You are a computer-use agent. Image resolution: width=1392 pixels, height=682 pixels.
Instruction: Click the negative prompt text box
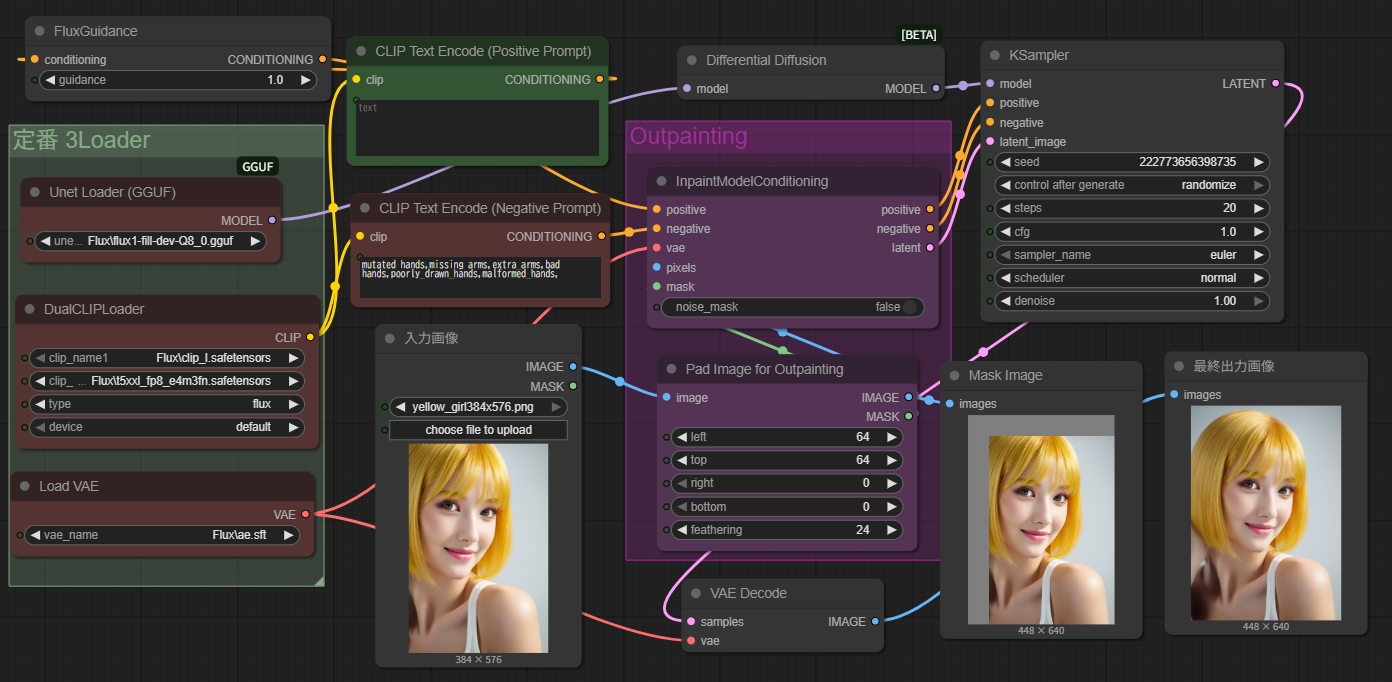point(479,277)
